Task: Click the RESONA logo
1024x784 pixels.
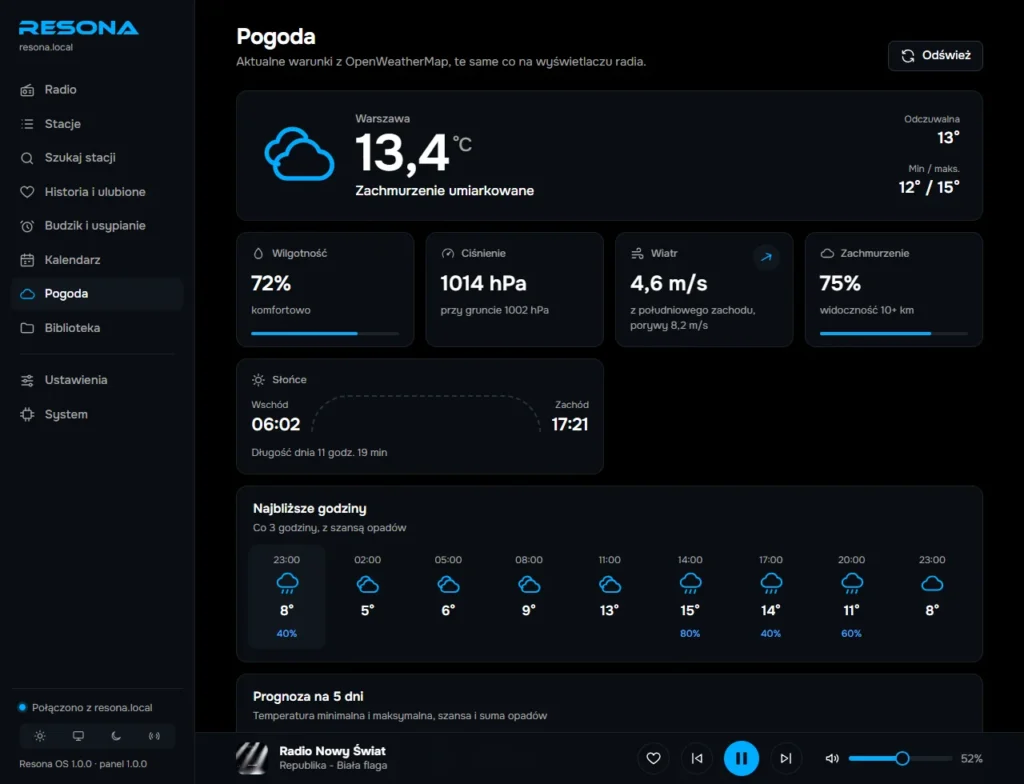Action: coord(78,27)
